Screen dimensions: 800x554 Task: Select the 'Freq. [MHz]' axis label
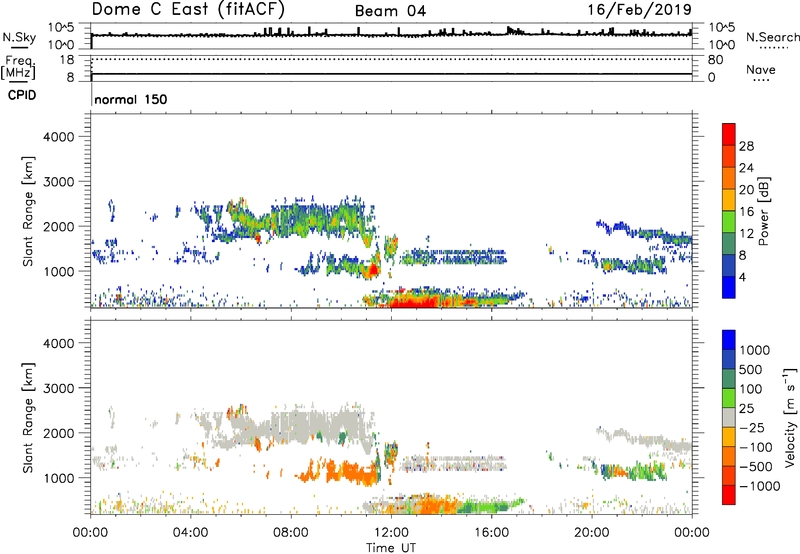pos(18,67)
